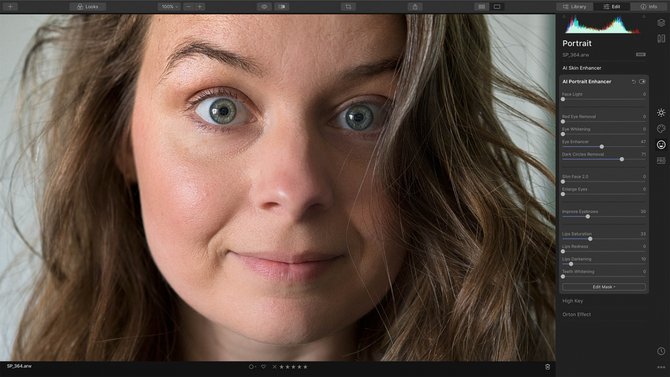Click the Improve Eyebrows slider handle
The image size is (670, 377).
pos(588,216)
